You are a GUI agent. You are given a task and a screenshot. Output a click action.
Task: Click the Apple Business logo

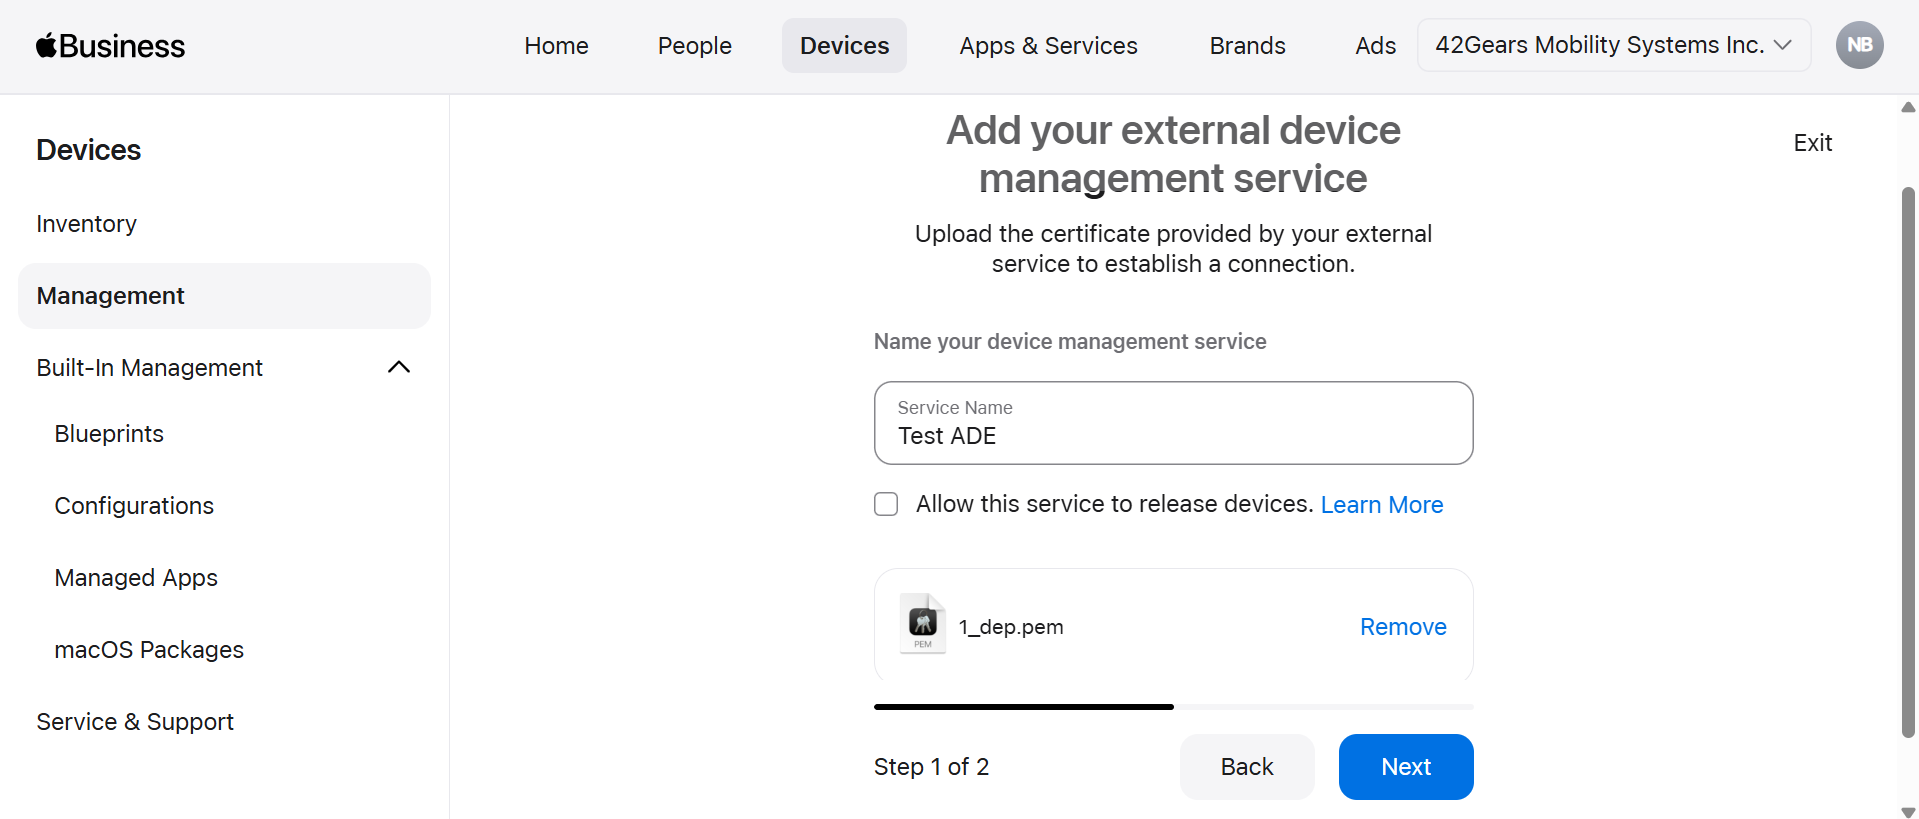click(110, 46)
